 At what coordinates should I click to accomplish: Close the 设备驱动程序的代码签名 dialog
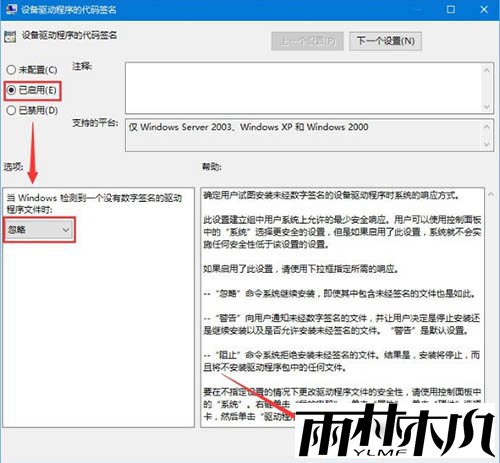[x=484, y=9]
